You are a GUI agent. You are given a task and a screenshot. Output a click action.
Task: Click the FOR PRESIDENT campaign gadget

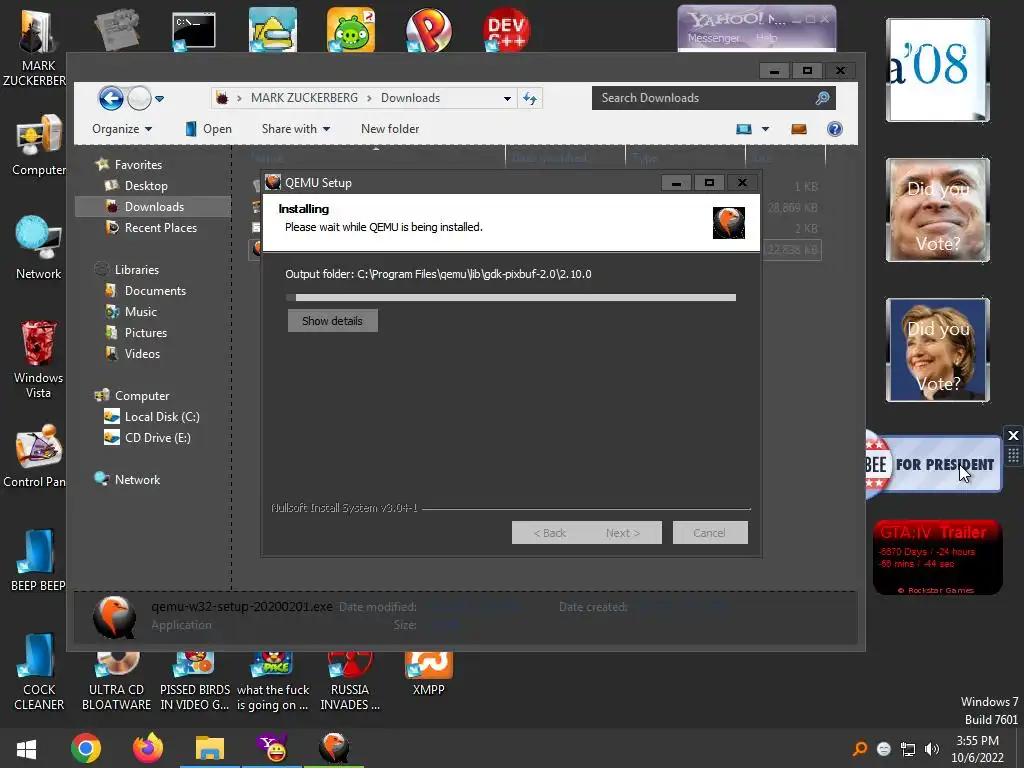click(933, 464)
